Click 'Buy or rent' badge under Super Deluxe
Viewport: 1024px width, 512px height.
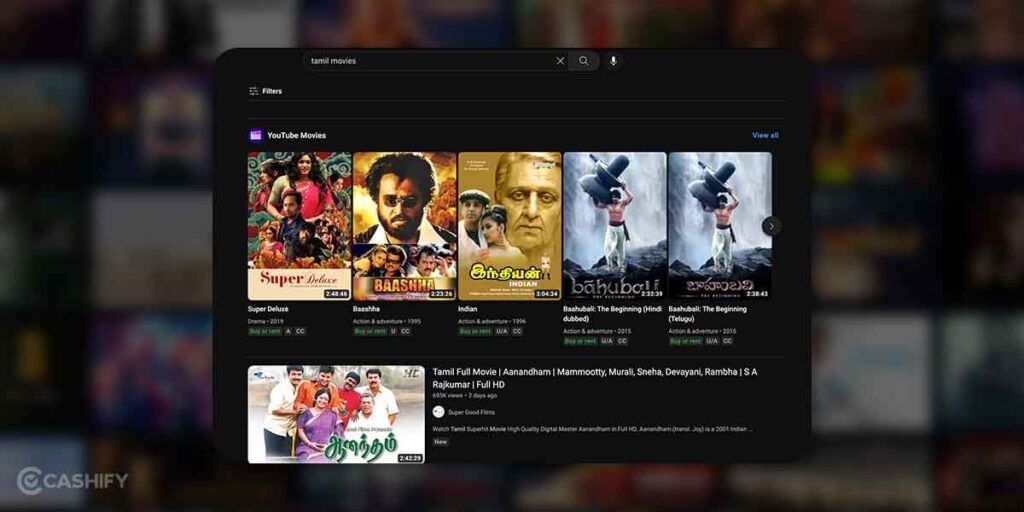(264, 331)
